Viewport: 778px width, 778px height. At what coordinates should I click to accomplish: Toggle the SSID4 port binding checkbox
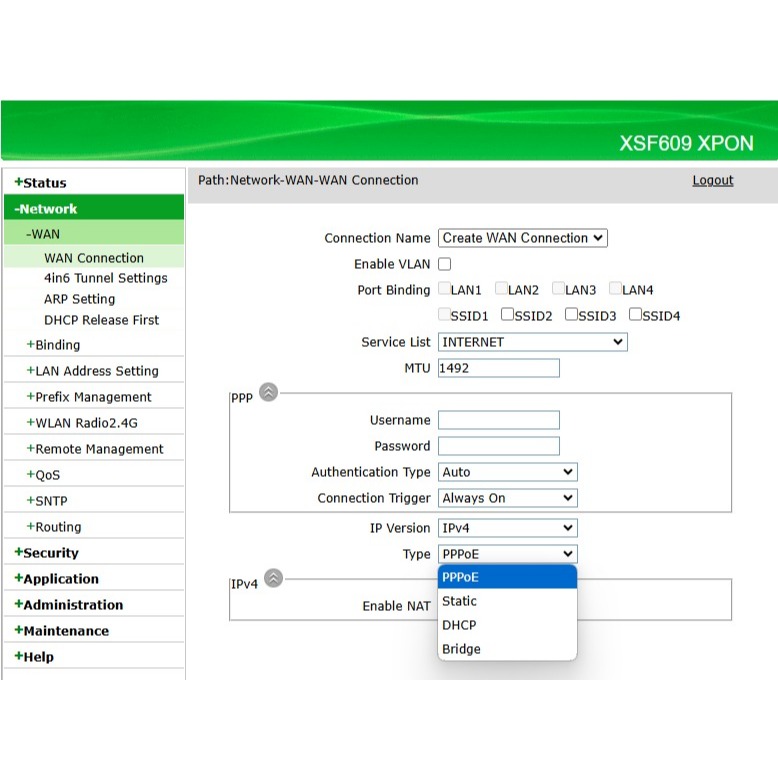click(636, 315)
